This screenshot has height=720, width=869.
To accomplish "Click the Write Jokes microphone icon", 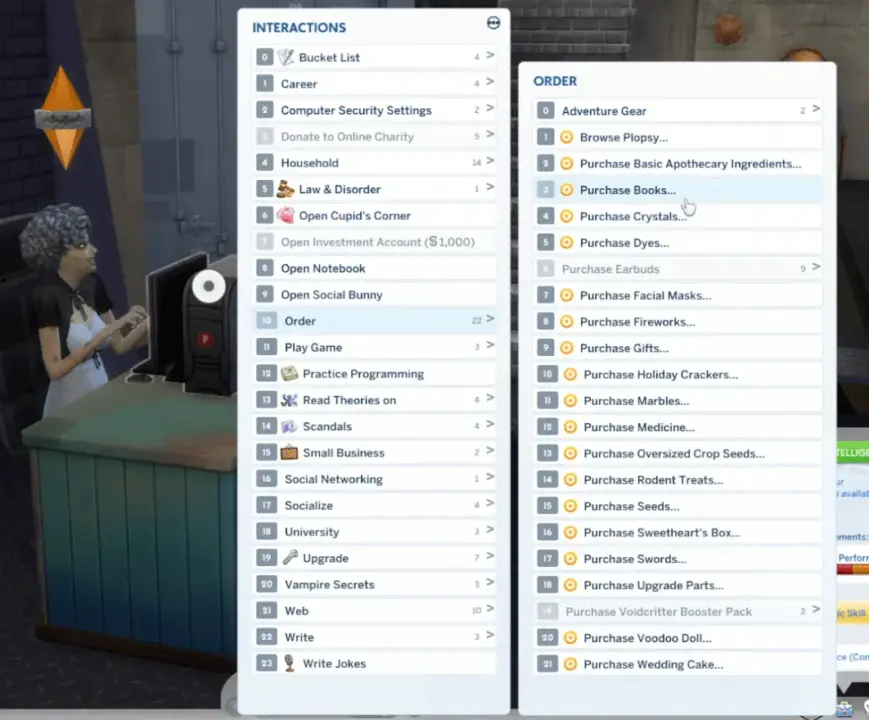I will click(289, 663).
